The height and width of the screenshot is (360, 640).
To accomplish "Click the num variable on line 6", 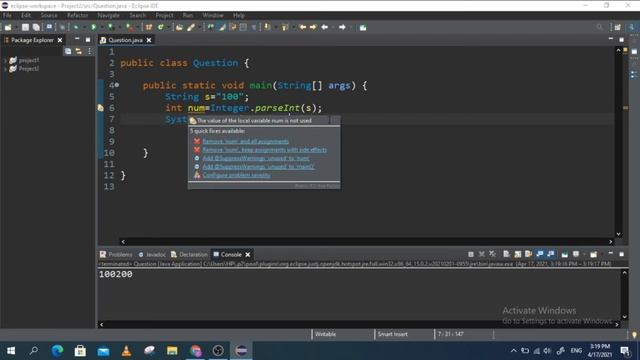I will pos(196,108).
